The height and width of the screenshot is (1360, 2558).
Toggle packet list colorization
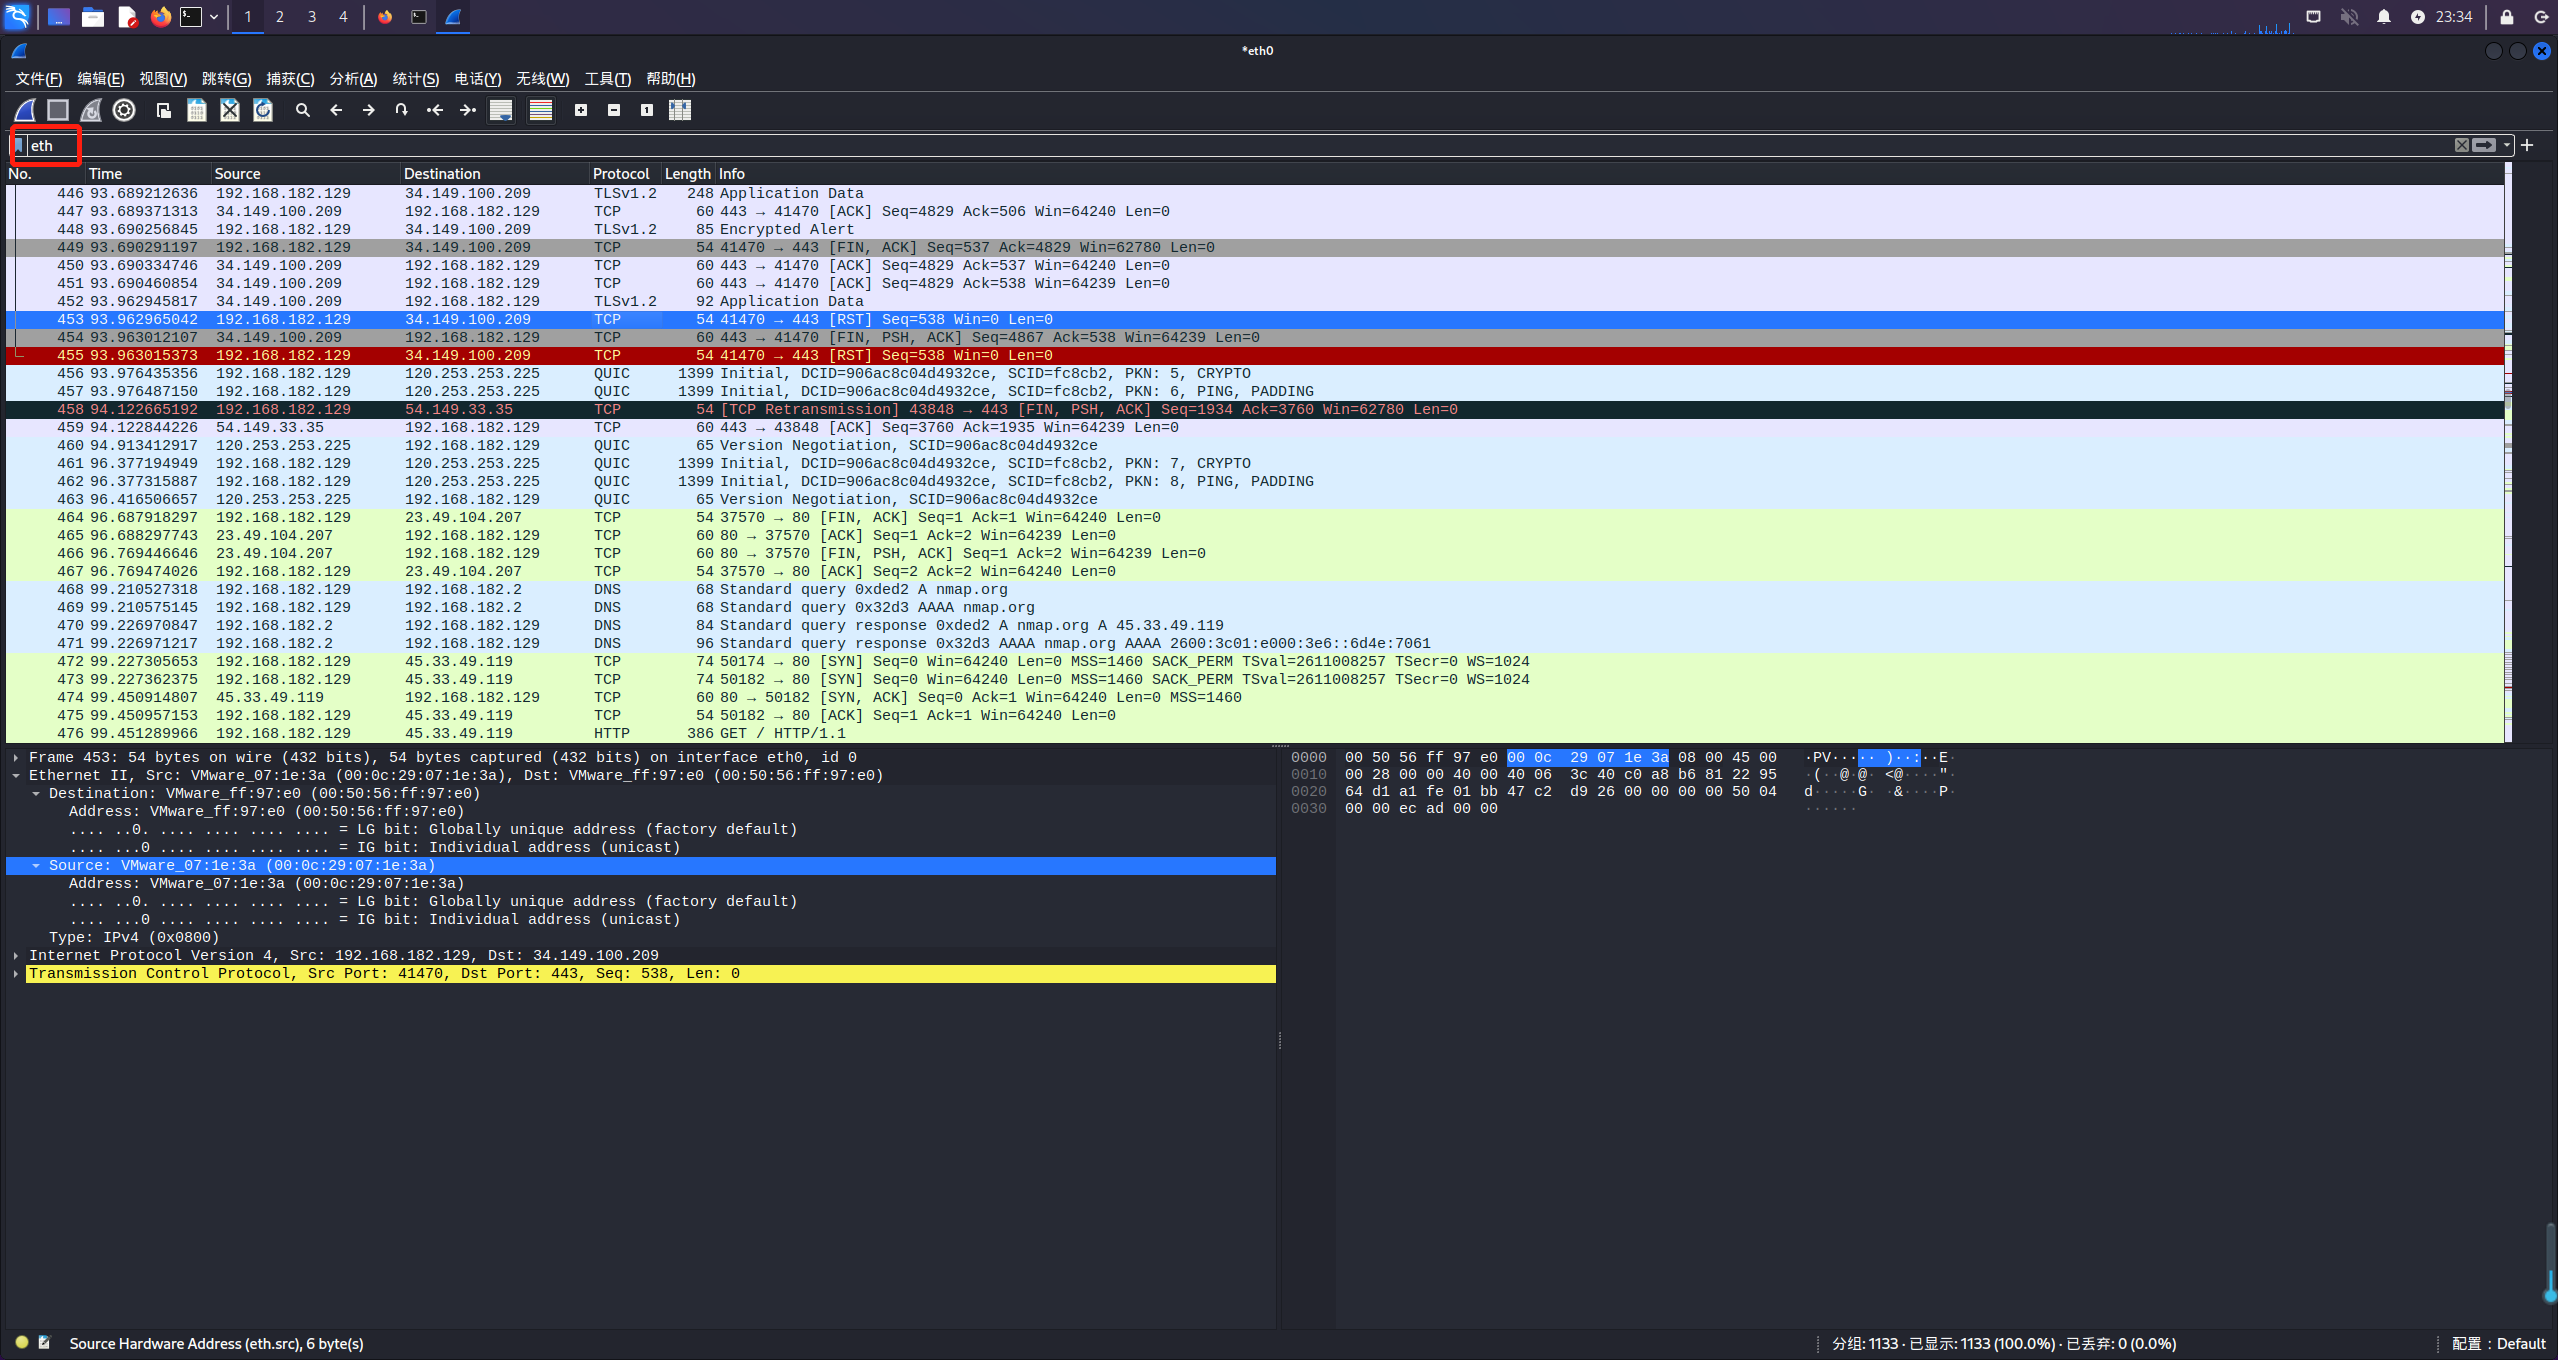point(541,110)
